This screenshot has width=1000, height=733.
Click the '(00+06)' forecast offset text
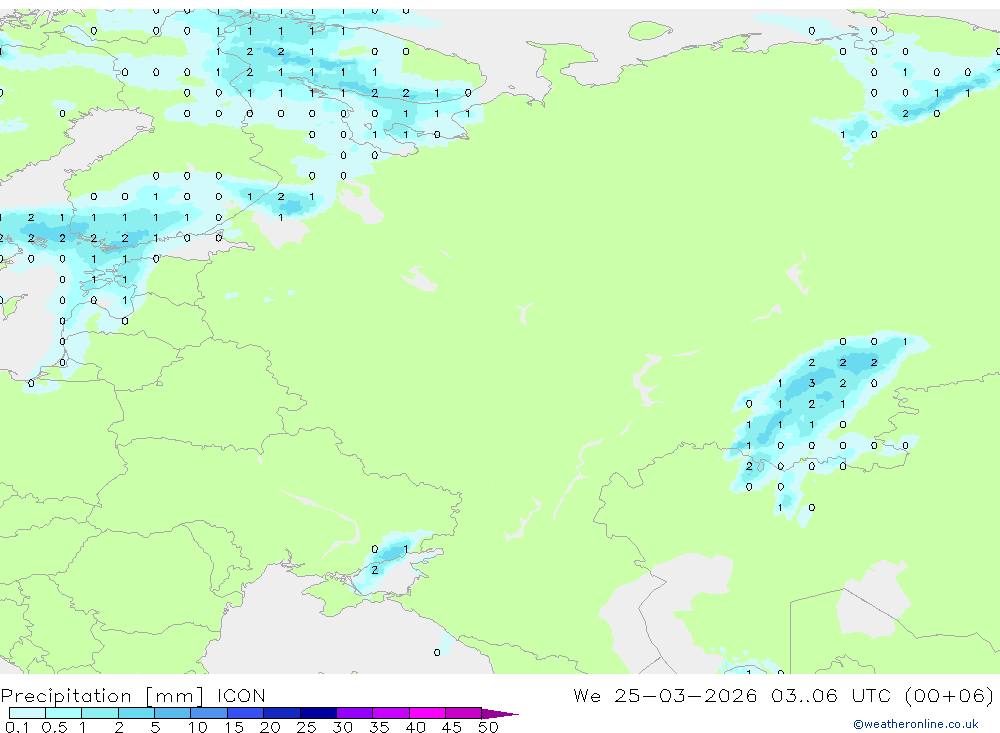949,695
